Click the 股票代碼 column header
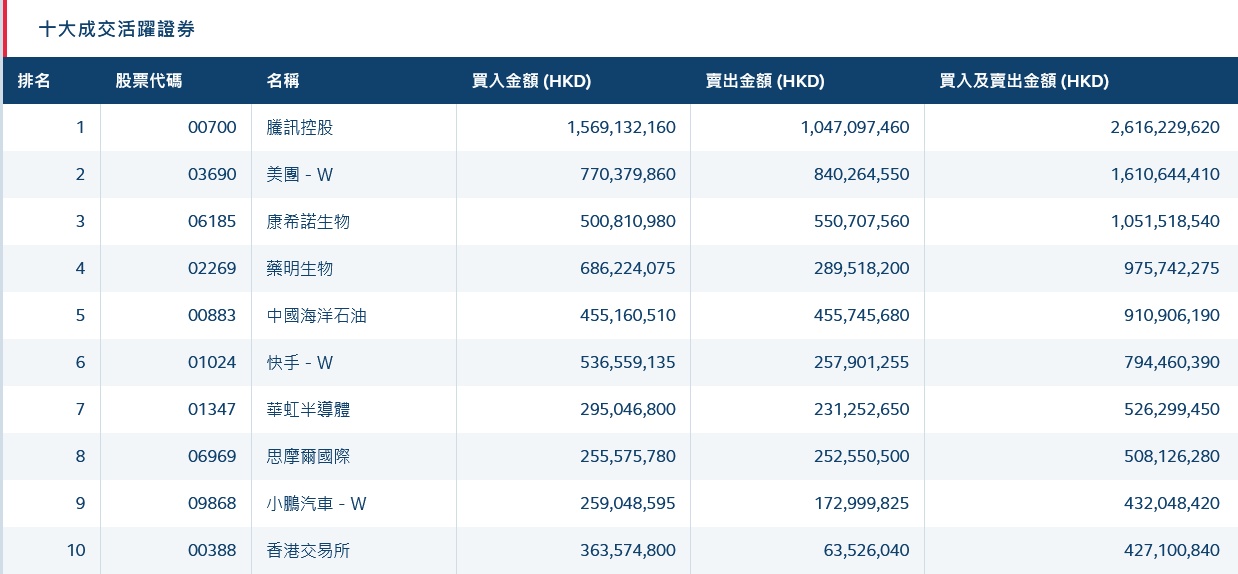 (x=149, y=81)
